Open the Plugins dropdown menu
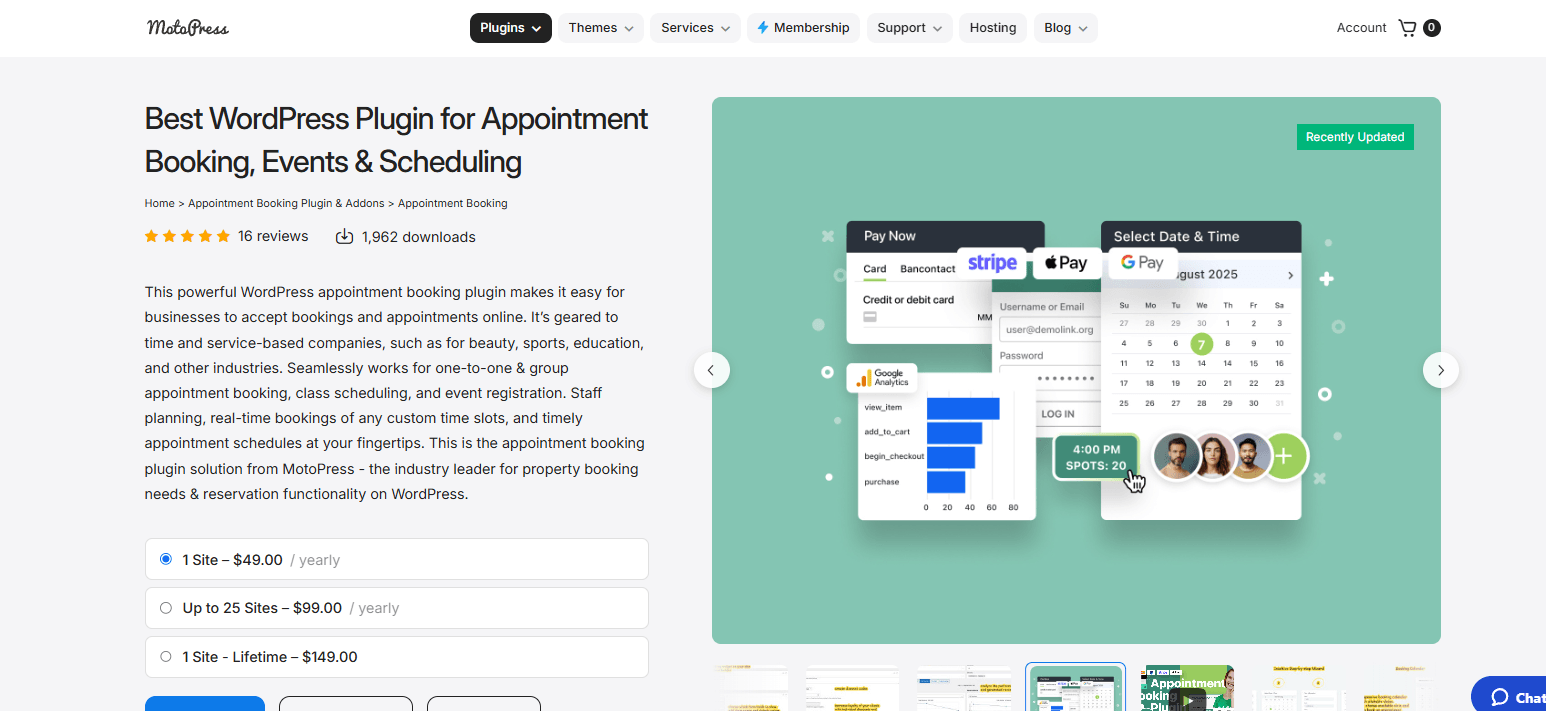Viewport: 1546px width, 711px height. (510, 28)
